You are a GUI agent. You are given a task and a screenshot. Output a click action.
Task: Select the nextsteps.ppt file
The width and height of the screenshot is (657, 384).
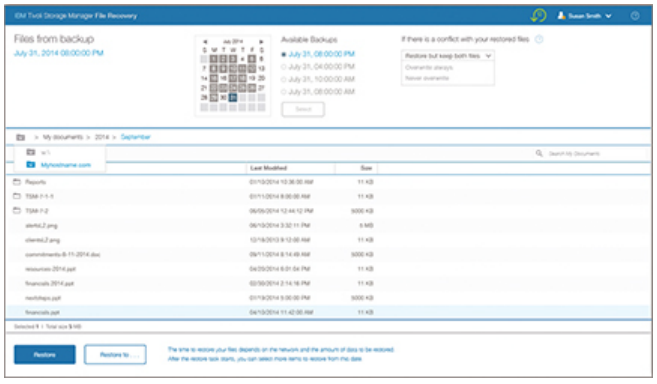click(x=43, y=298)
